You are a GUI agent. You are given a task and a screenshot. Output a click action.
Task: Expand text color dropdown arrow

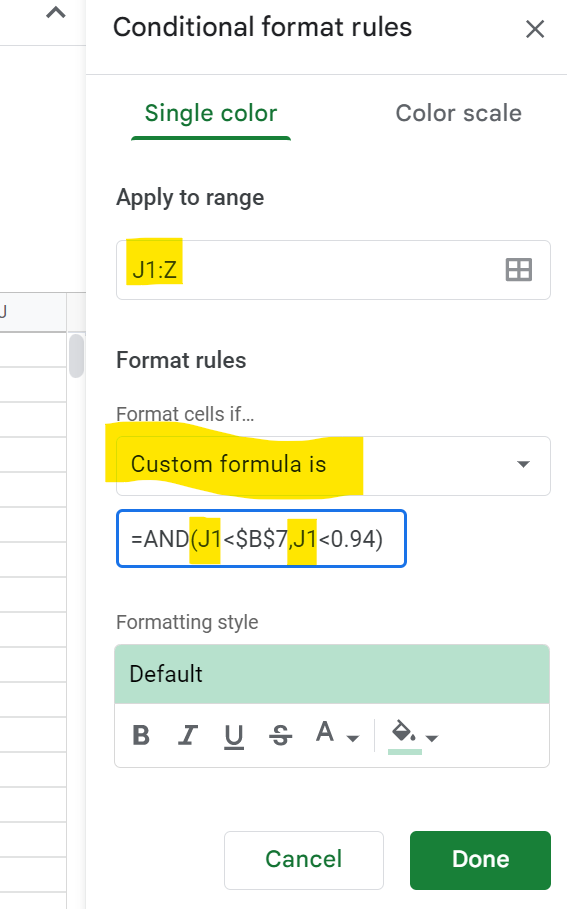pyautogui.click(x=352, y=738)
